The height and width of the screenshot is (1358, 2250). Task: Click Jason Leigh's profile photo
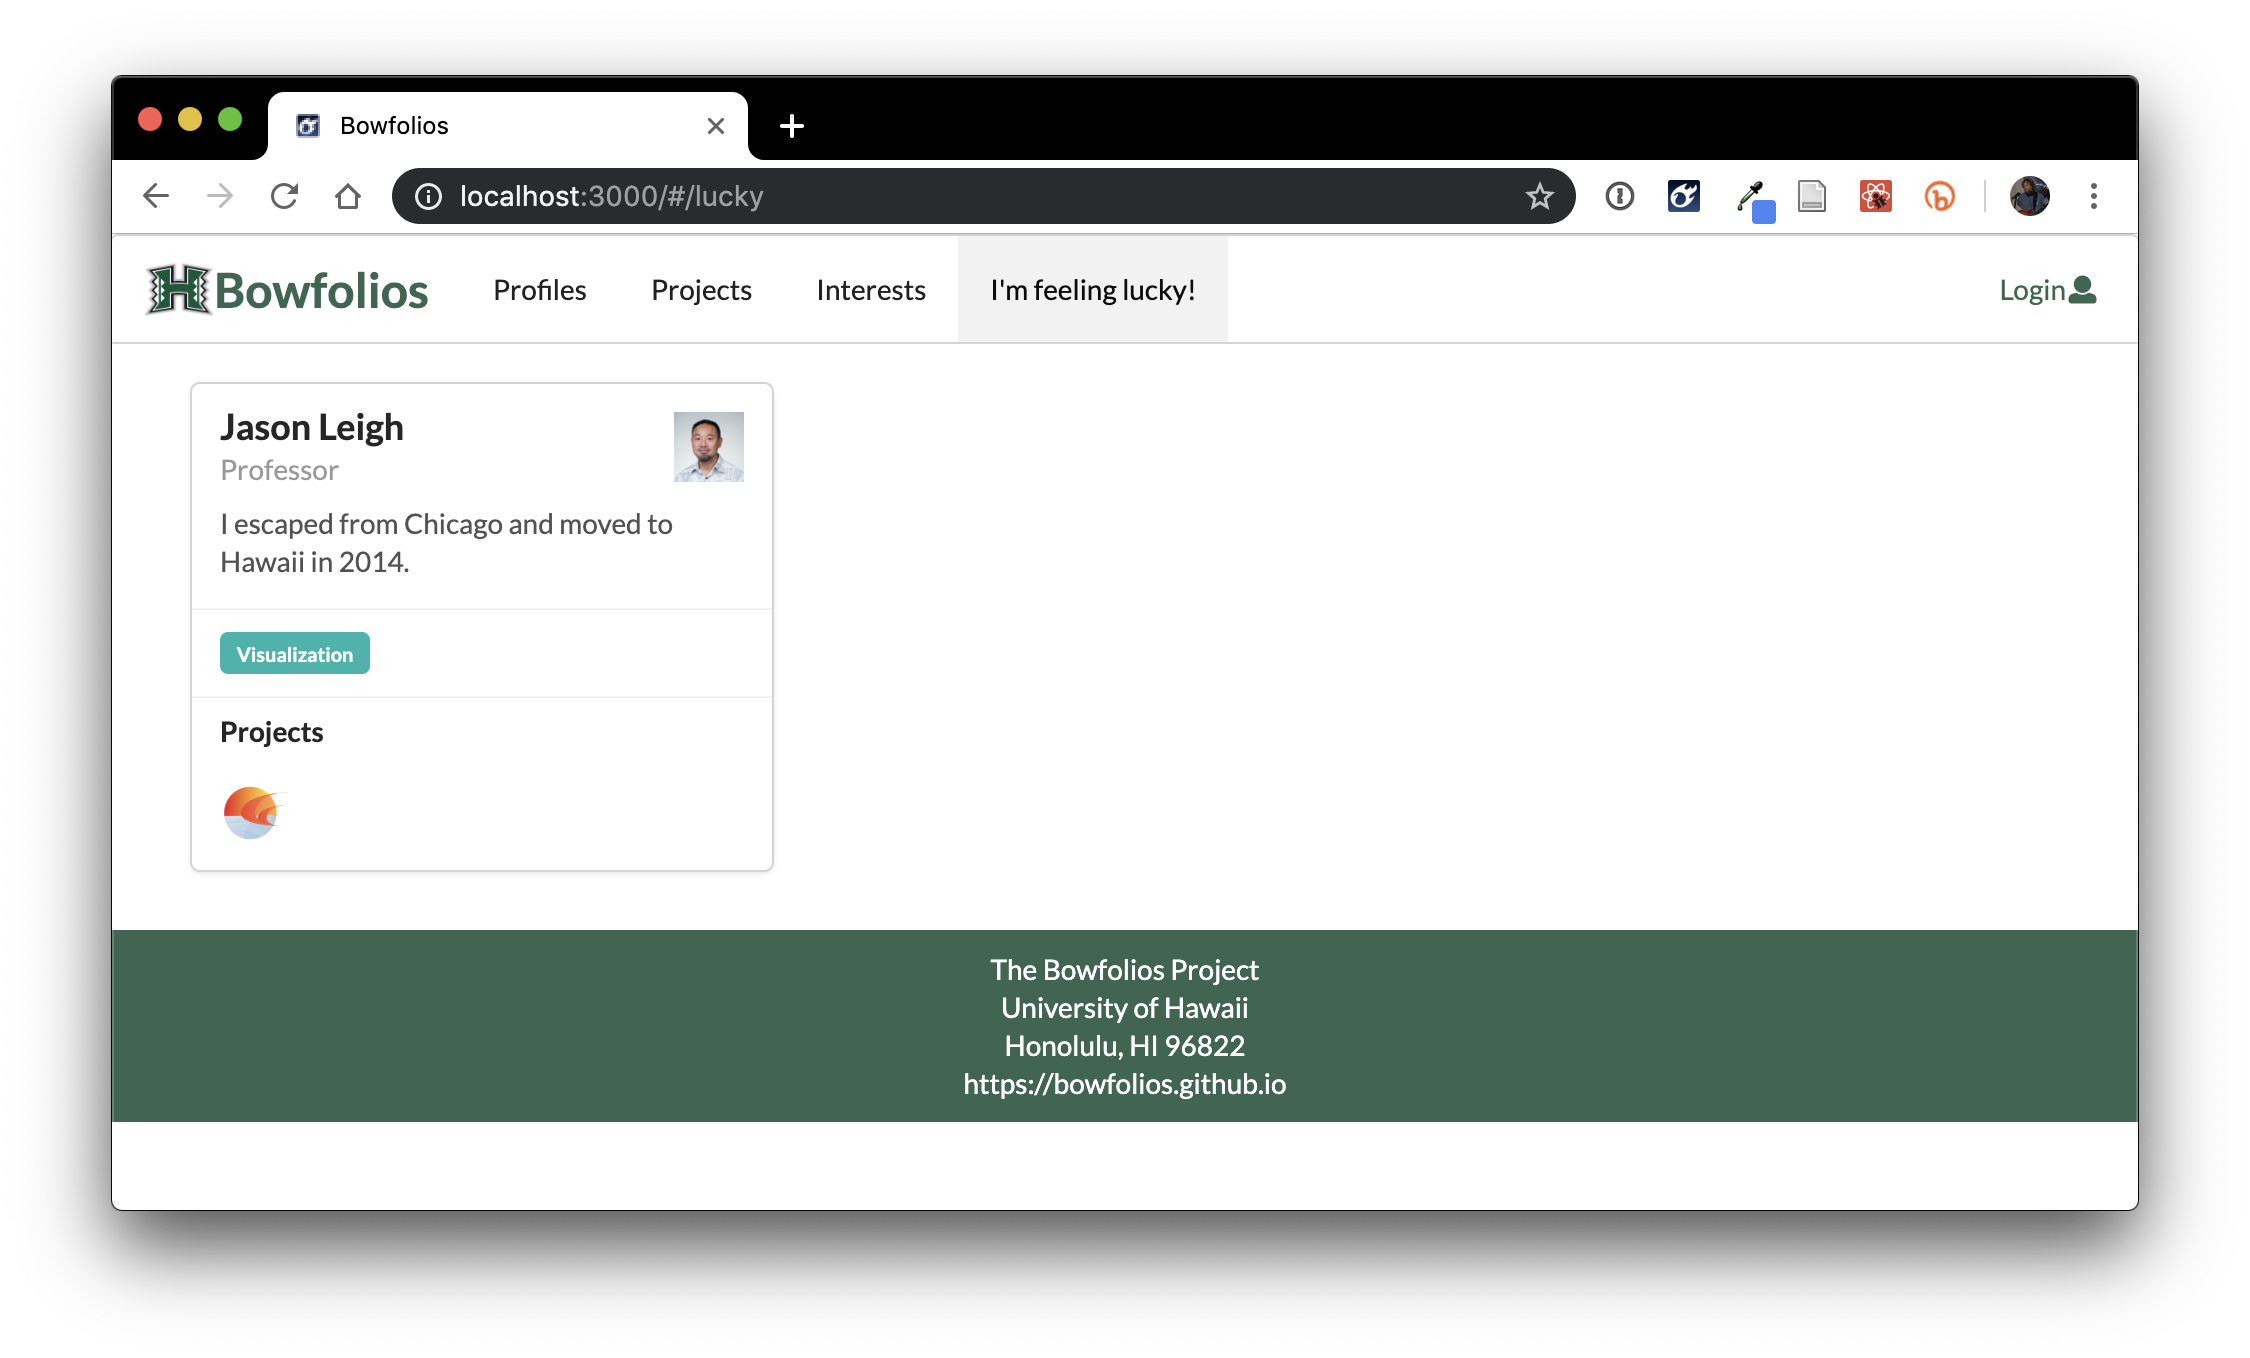708,447
